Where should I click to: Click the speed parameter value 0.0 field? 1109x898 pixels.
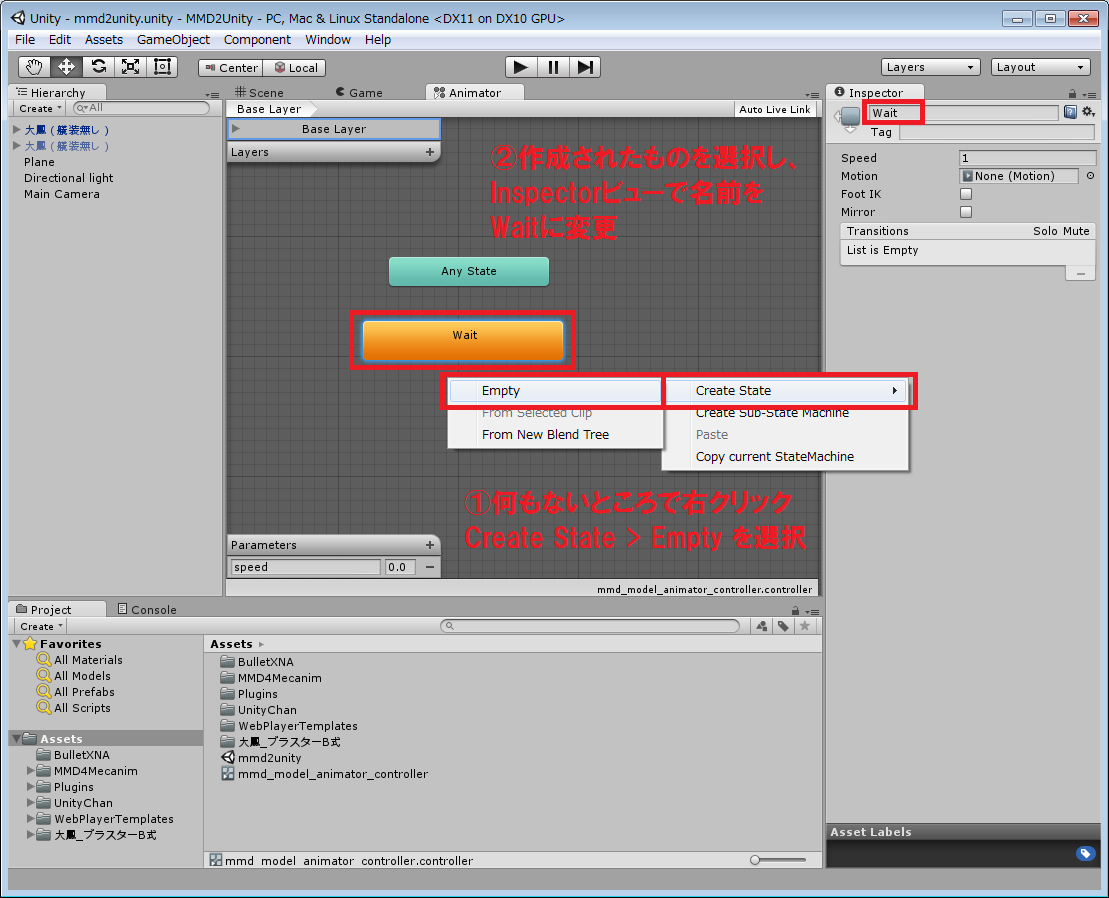coord(400,567)
